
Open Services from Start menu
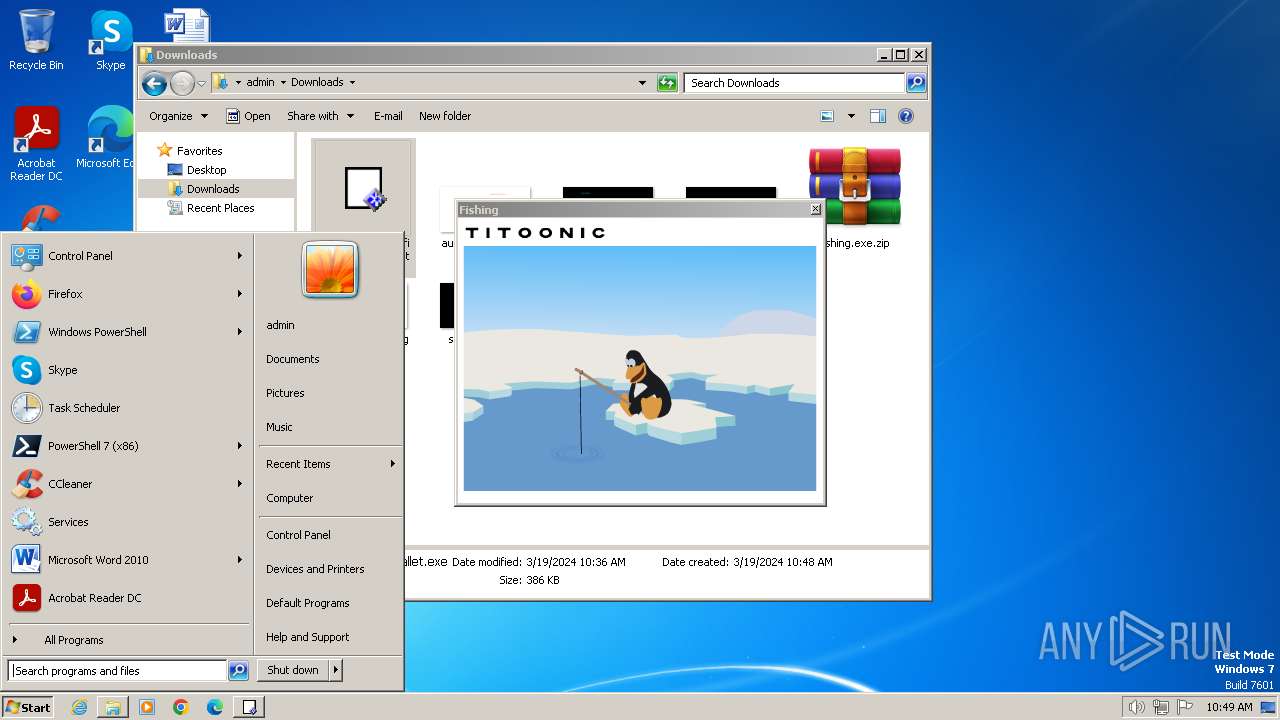click(127, 522)
